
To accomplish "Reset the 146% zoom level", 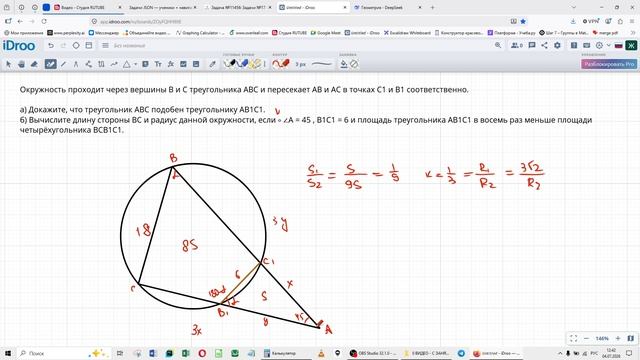I will (602, 339).
